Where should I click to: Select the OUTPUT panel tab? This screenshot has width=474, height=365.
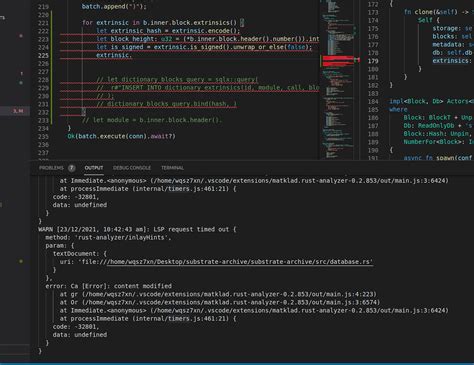coord(94,168)
